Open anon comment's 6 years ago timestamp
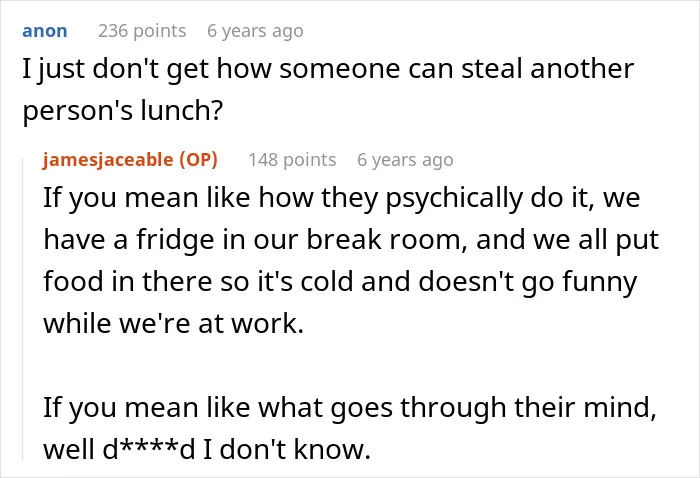Image resolution: width=700 pixels, height=478 pixels. pos(255,31)
